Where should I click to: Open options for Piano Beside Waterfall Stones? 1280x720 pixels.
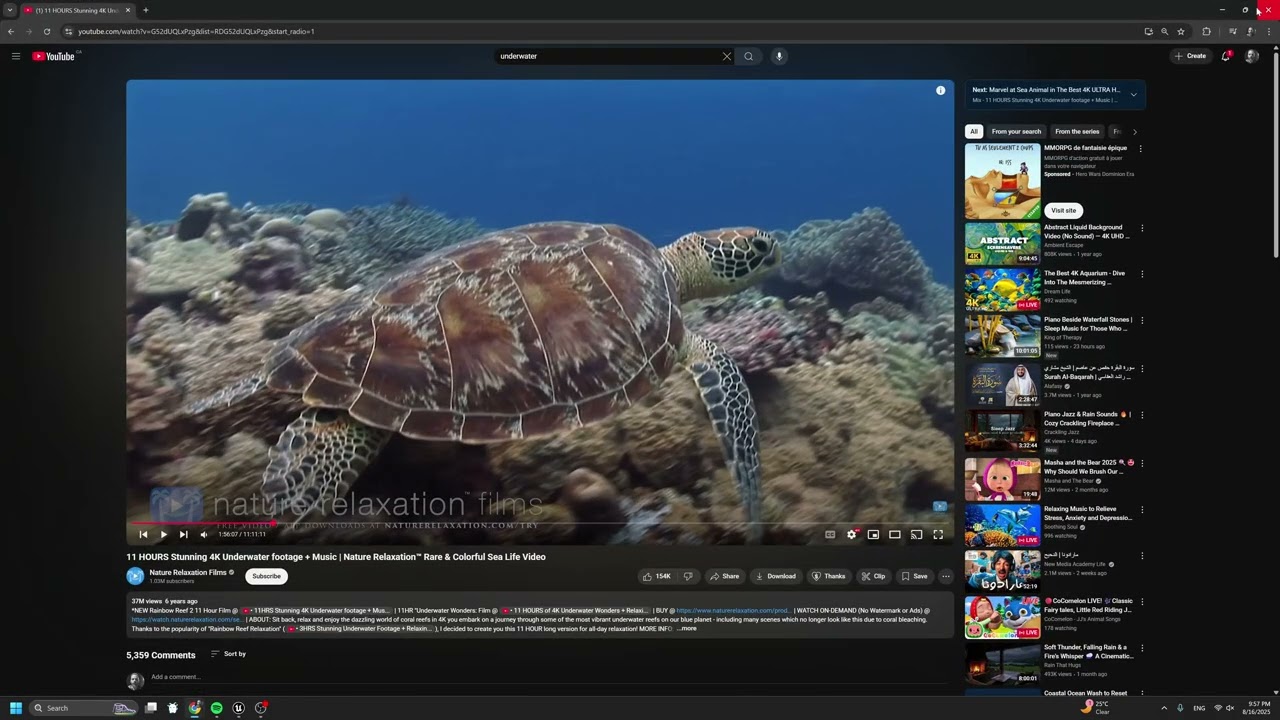coord(1142,321)
